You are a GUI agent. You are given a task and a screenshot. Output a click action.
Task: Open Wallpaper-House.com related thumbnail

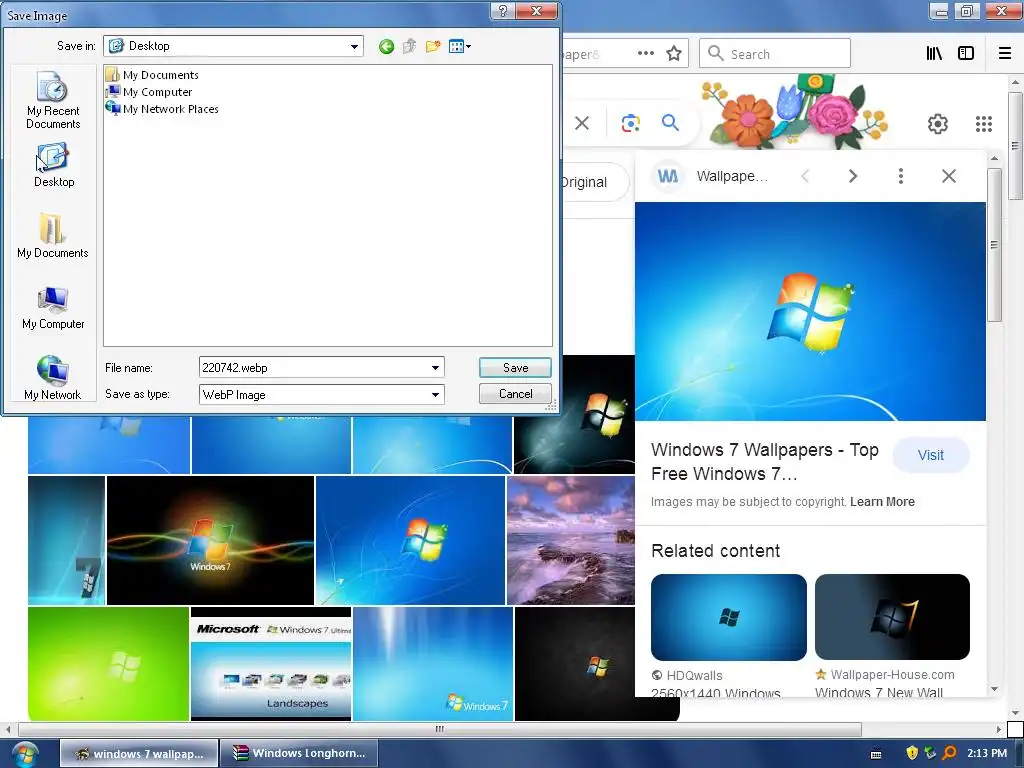coord(892,617)
